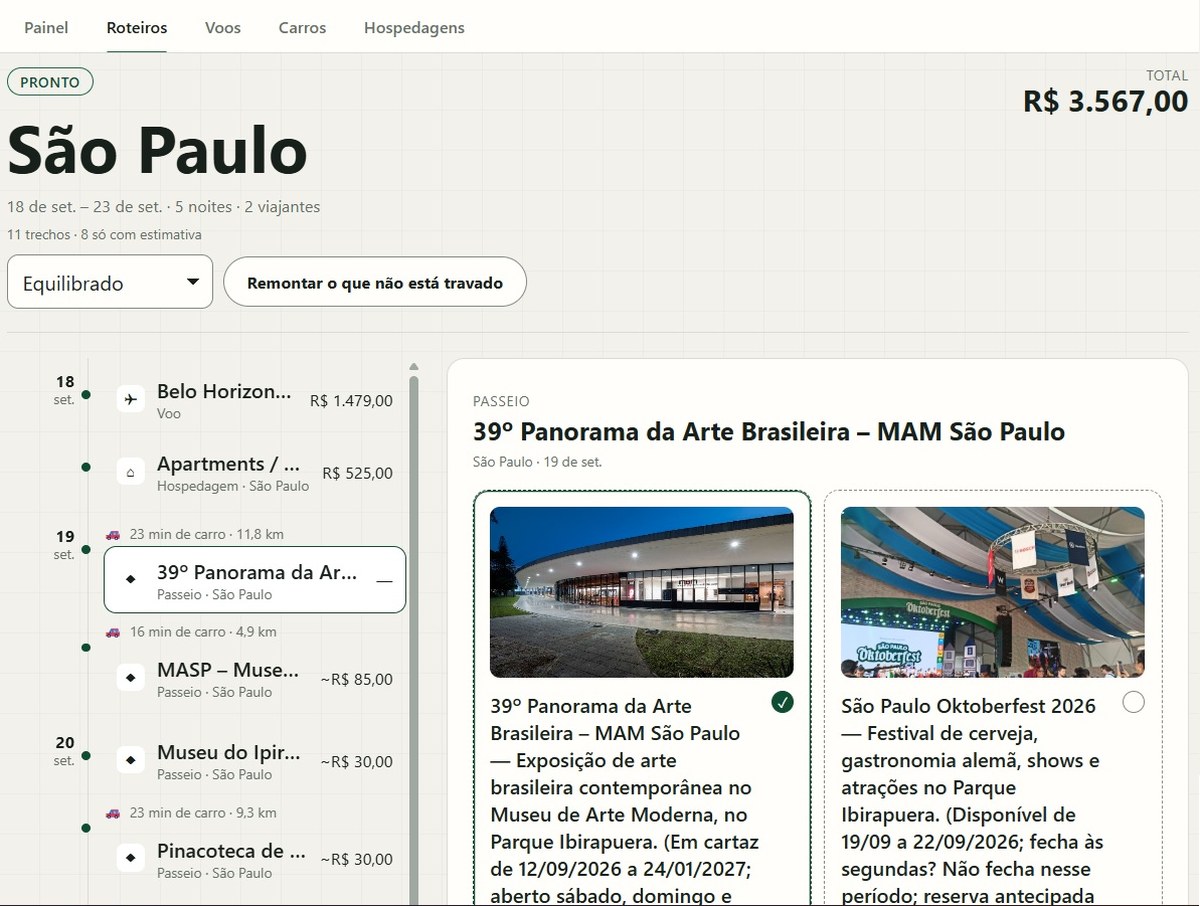Viewport: 1200px width, 906px height.
Task: Click the diamond icon next to Museu do Ipir...
Action: [x=130, y=761]
